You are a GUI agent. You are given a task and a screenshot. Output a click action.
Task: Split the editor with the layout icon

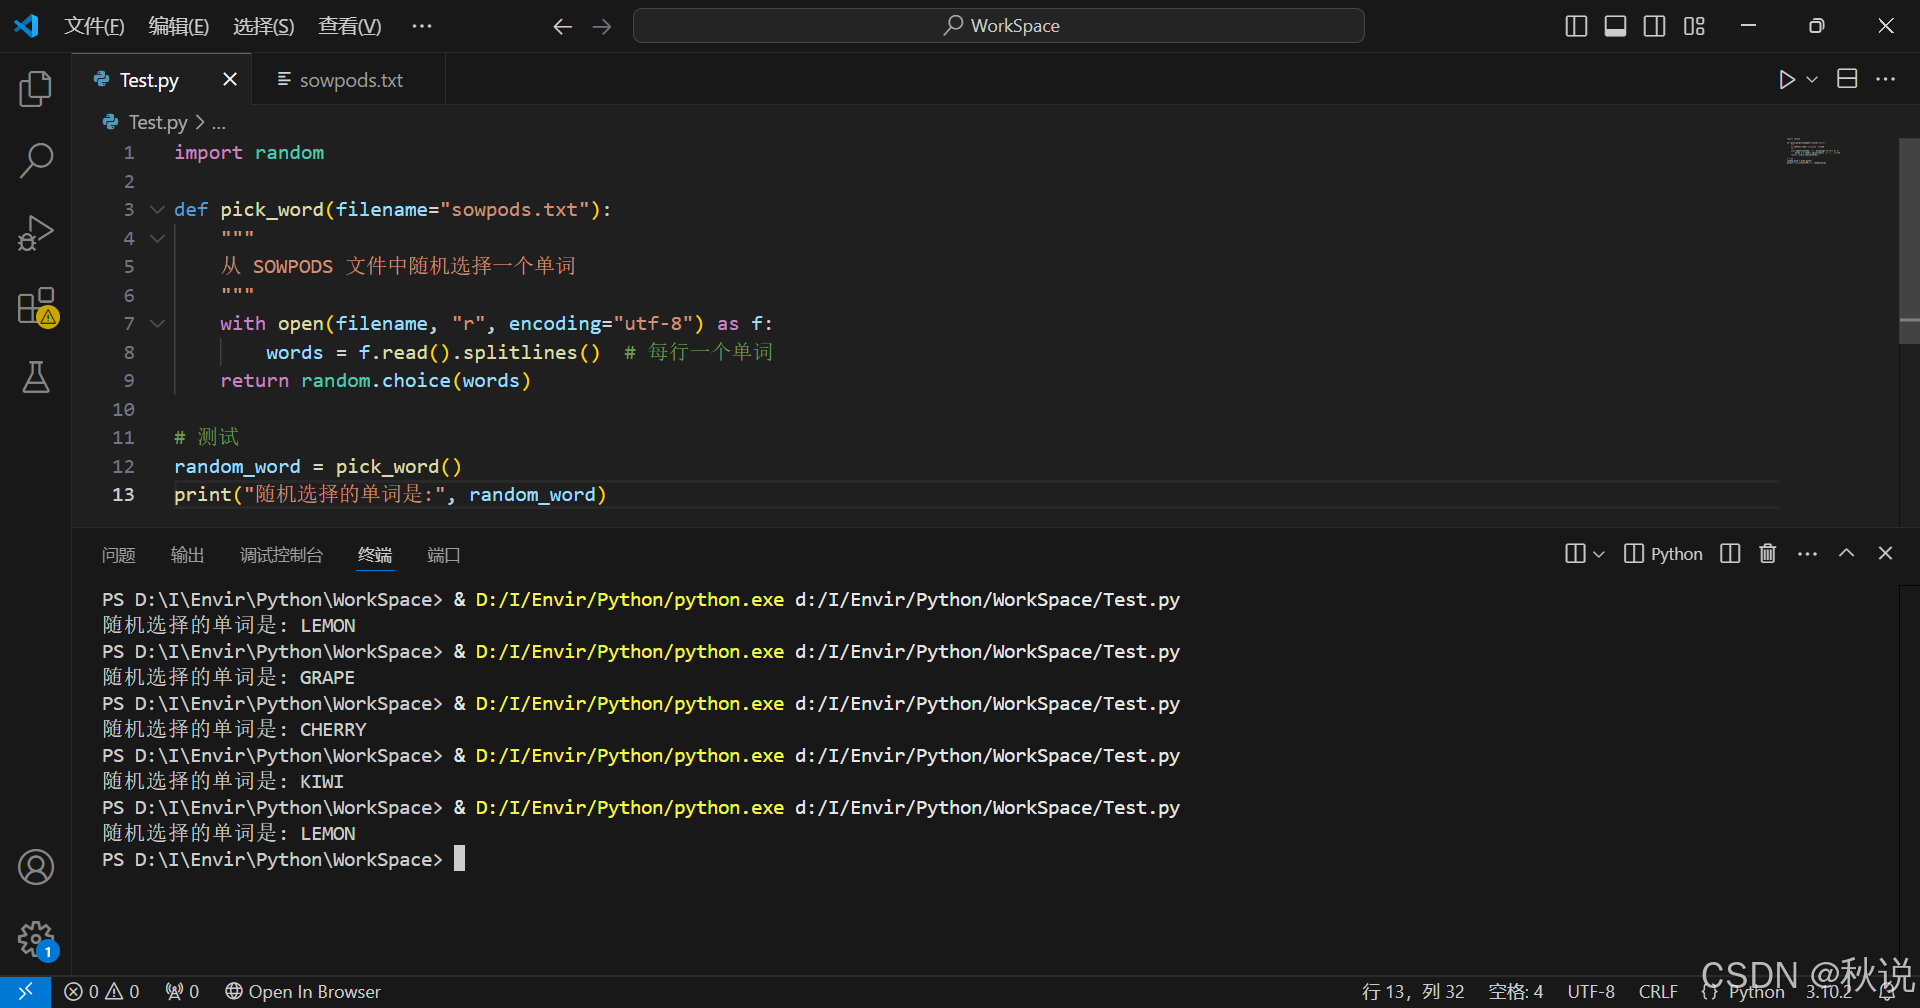[1847, 79]
